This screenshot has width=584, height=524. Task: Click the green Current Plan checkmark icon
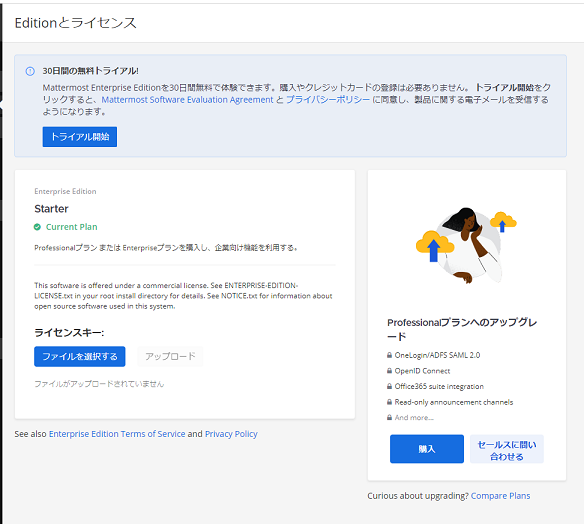pyautogui.click(x=37, y=227)
